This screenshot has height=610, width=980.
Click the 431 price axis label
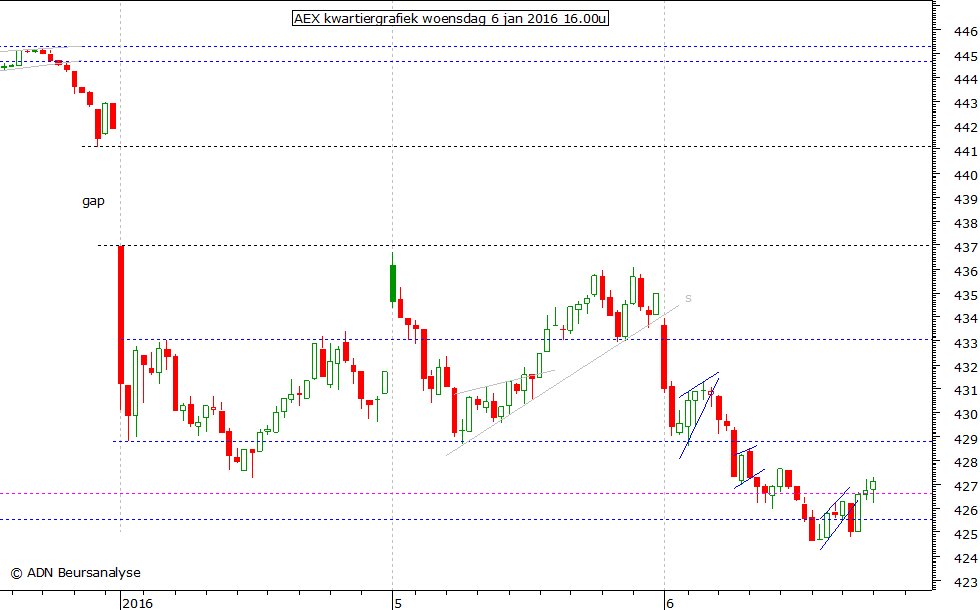(x=966, y=391)
